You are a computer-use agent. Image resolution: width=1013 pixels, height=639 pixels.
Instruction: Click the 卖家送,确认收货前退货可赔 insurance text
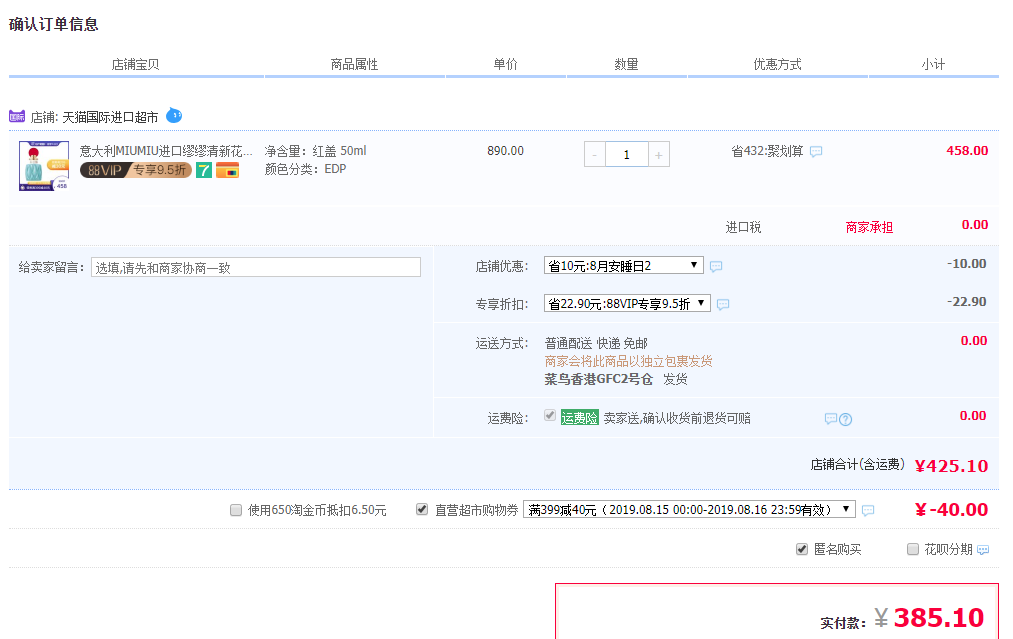(677, 418)
